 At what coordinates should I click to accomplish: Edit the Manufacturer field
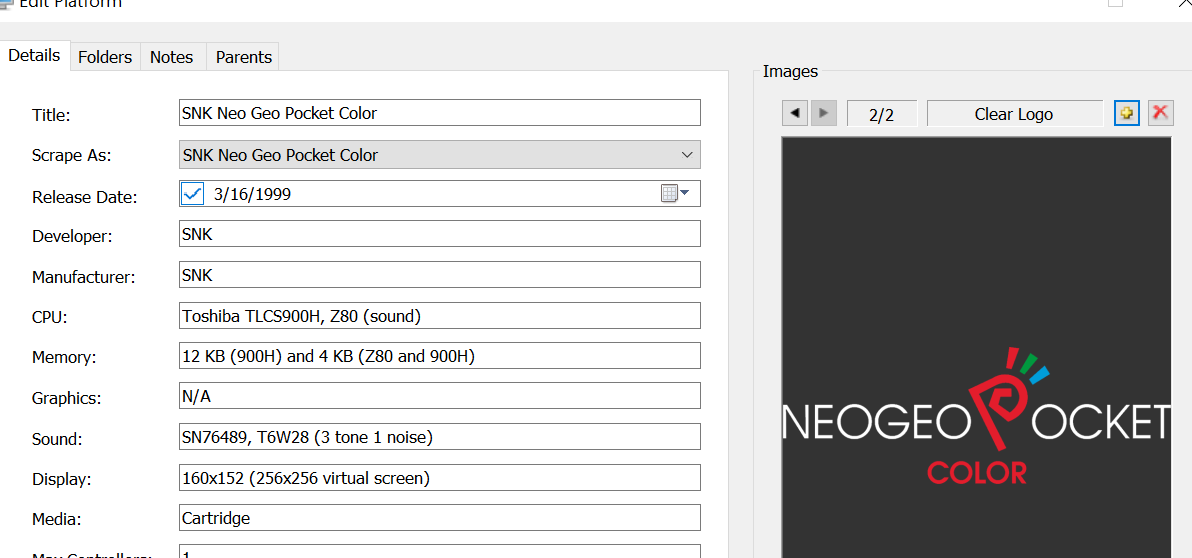(439, 274)
